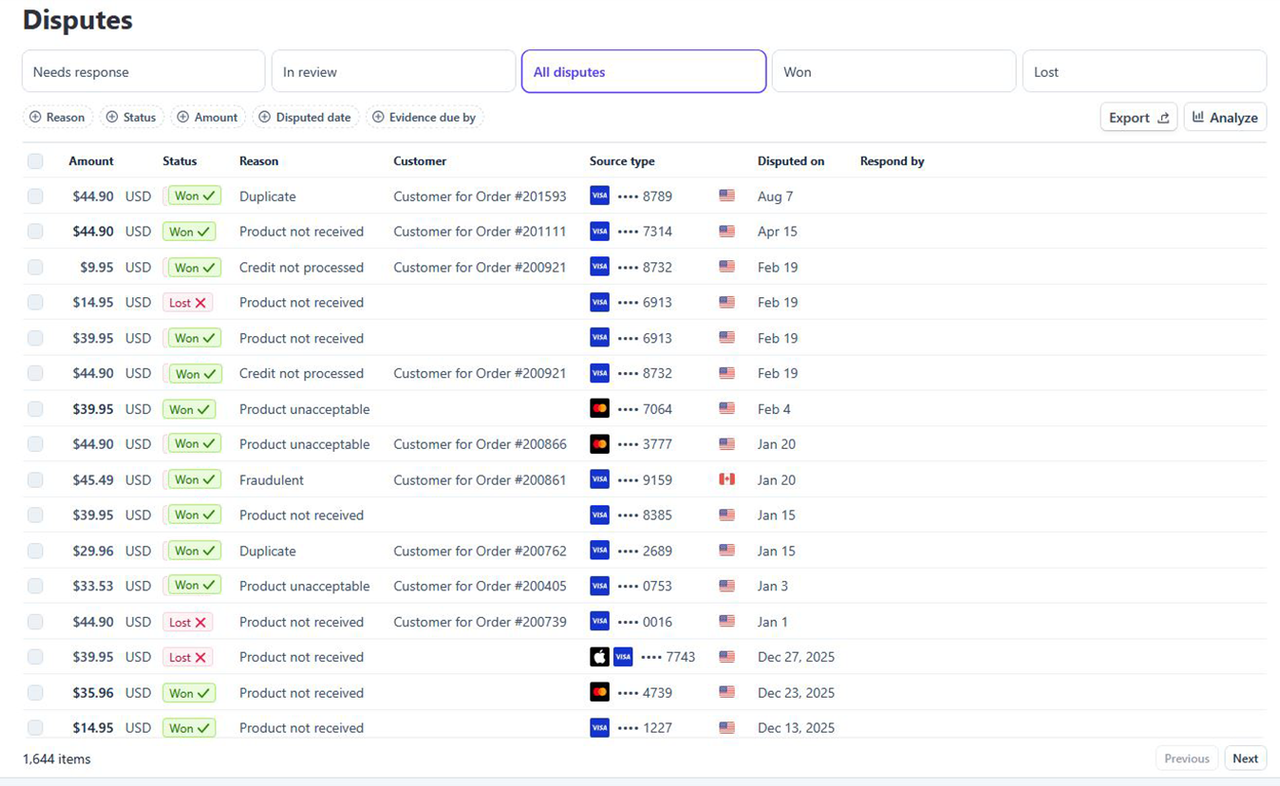This screenshot has height=786, width=1280.
Task: Check the box for the $9.95 dispute
Action: pyautogui.click(x=35, y=267)
